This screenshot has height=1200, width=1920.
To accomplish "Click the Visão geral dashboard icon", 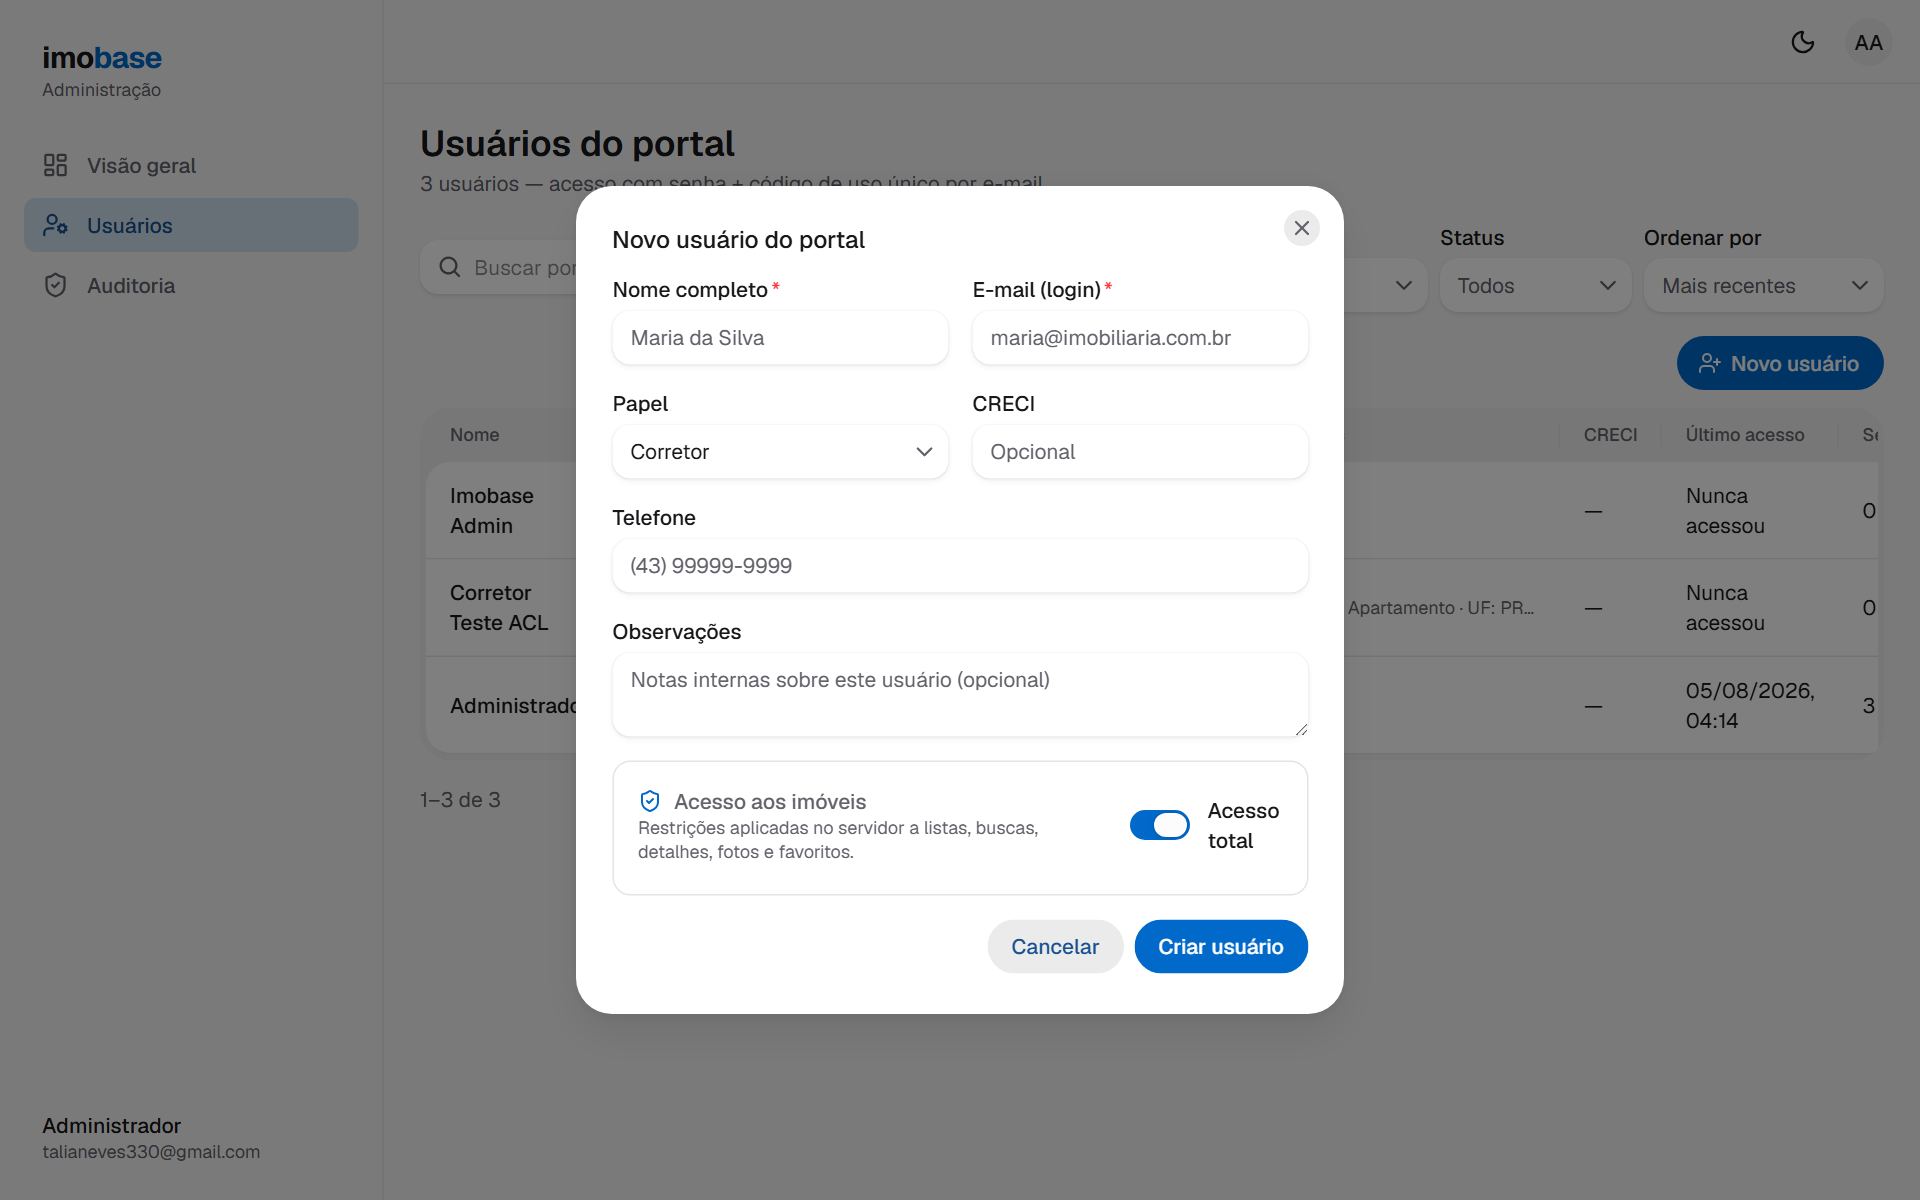I will point(55,165).
